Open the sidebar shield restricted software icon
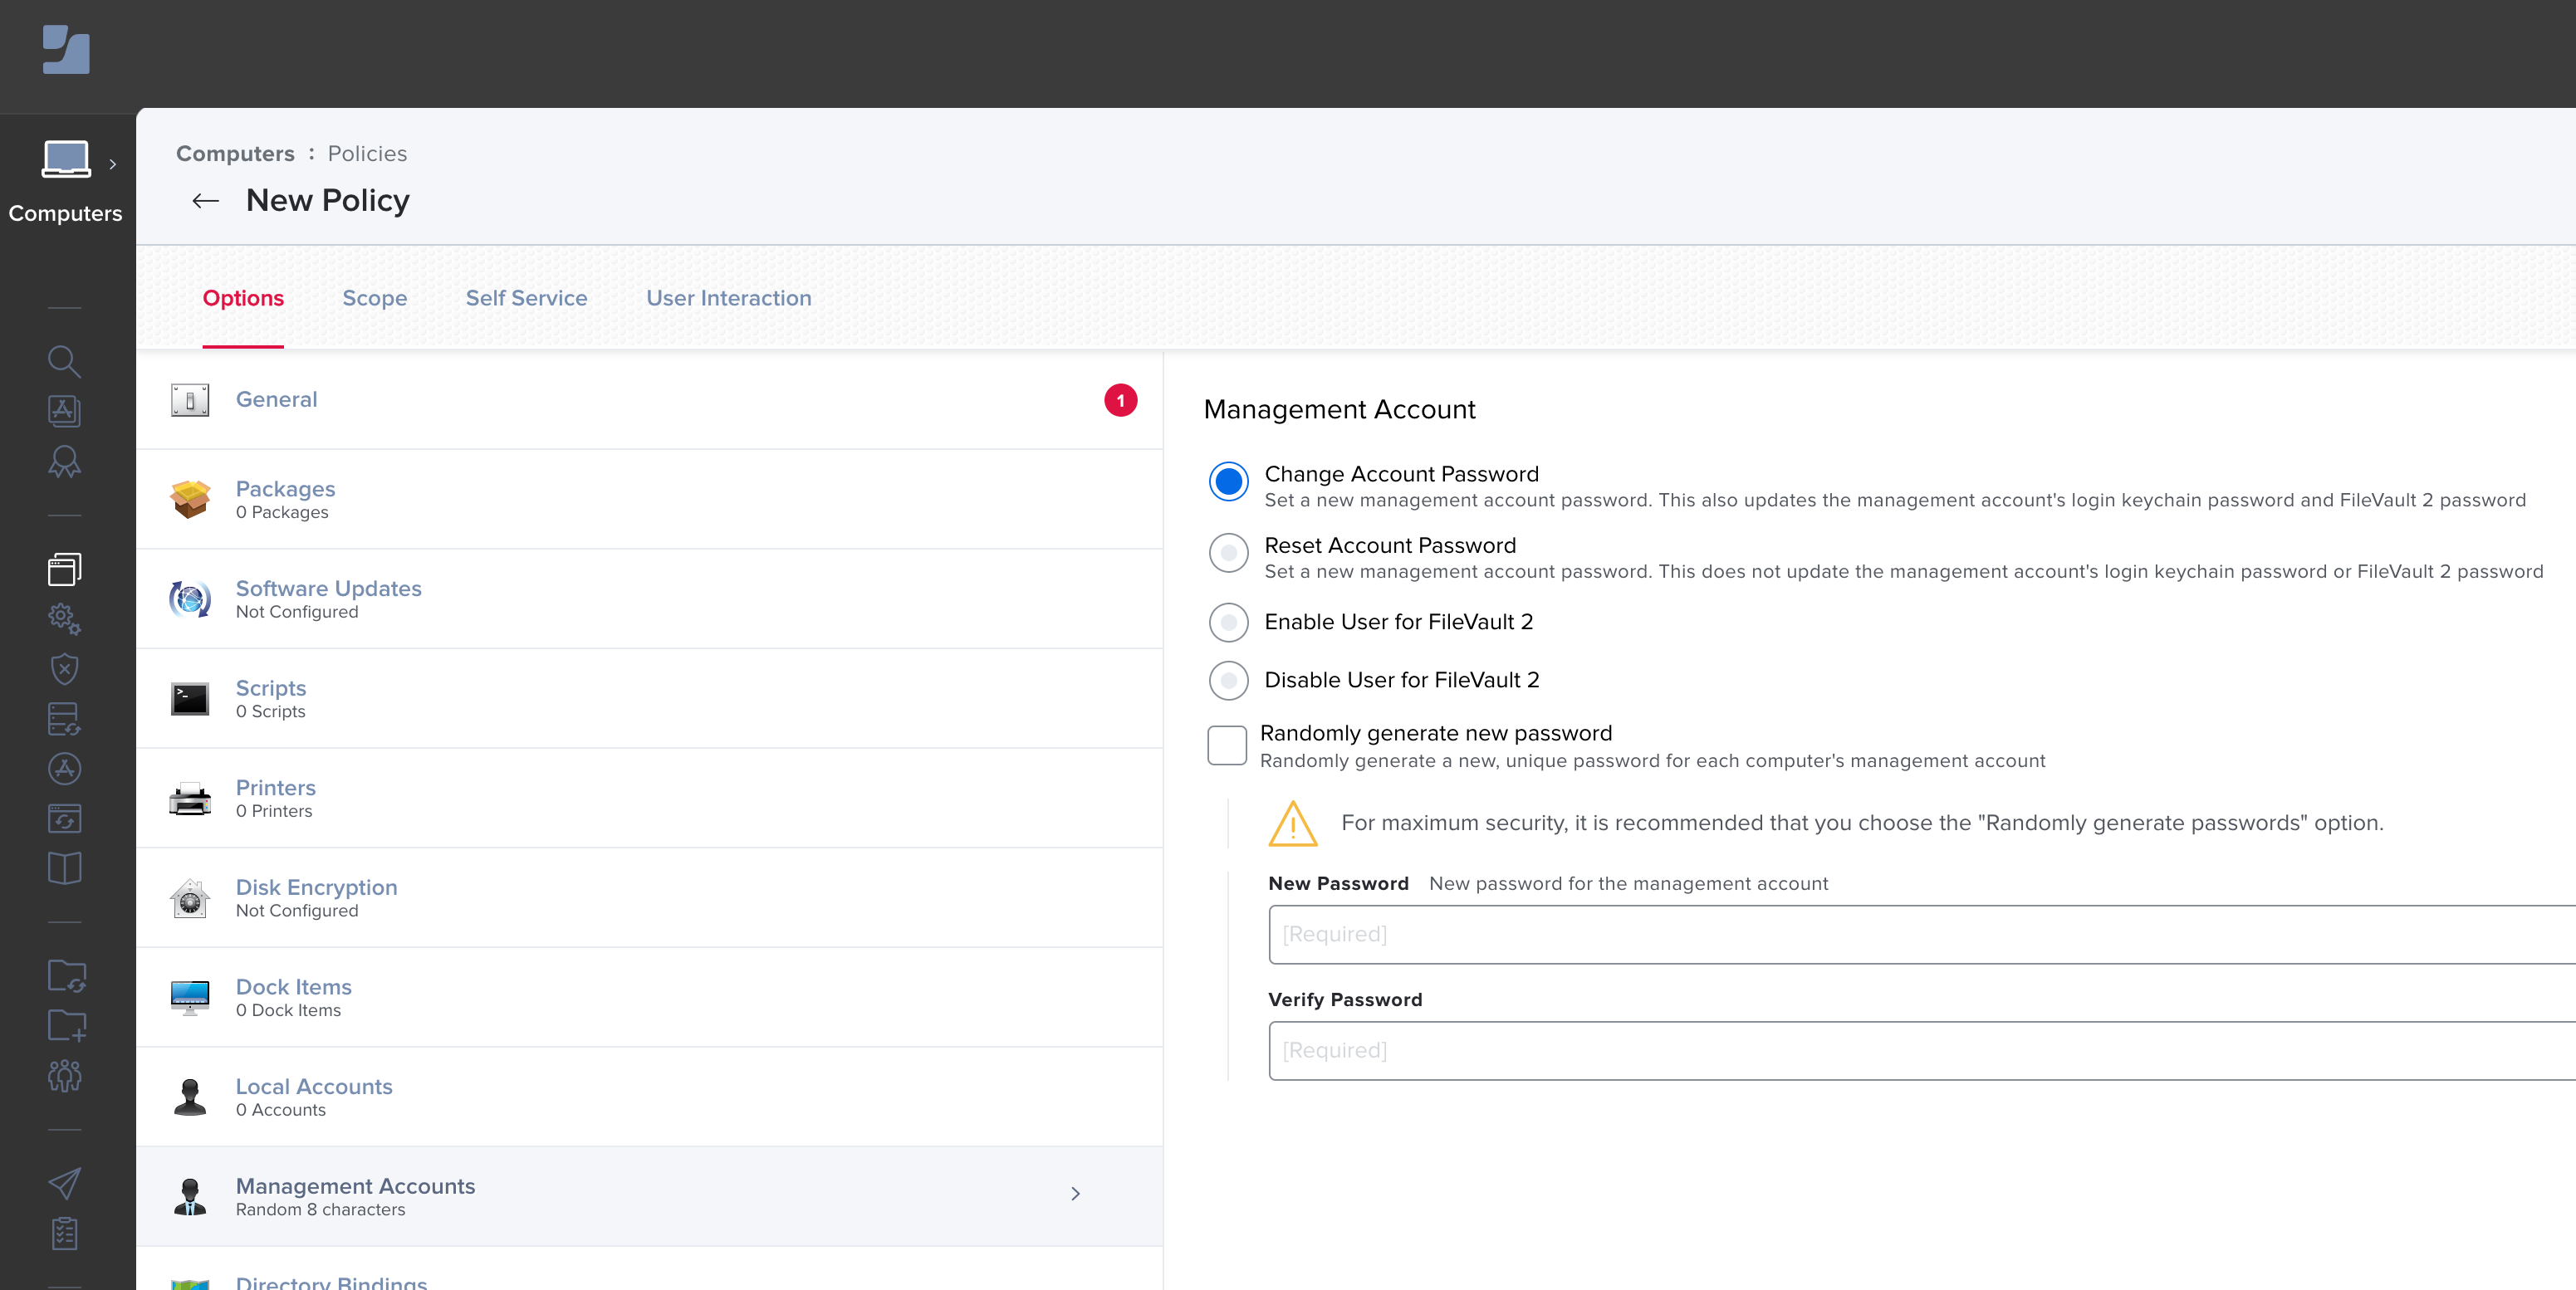The image size is (2576, 1290). pyautogui.click(x=65, y=669)
